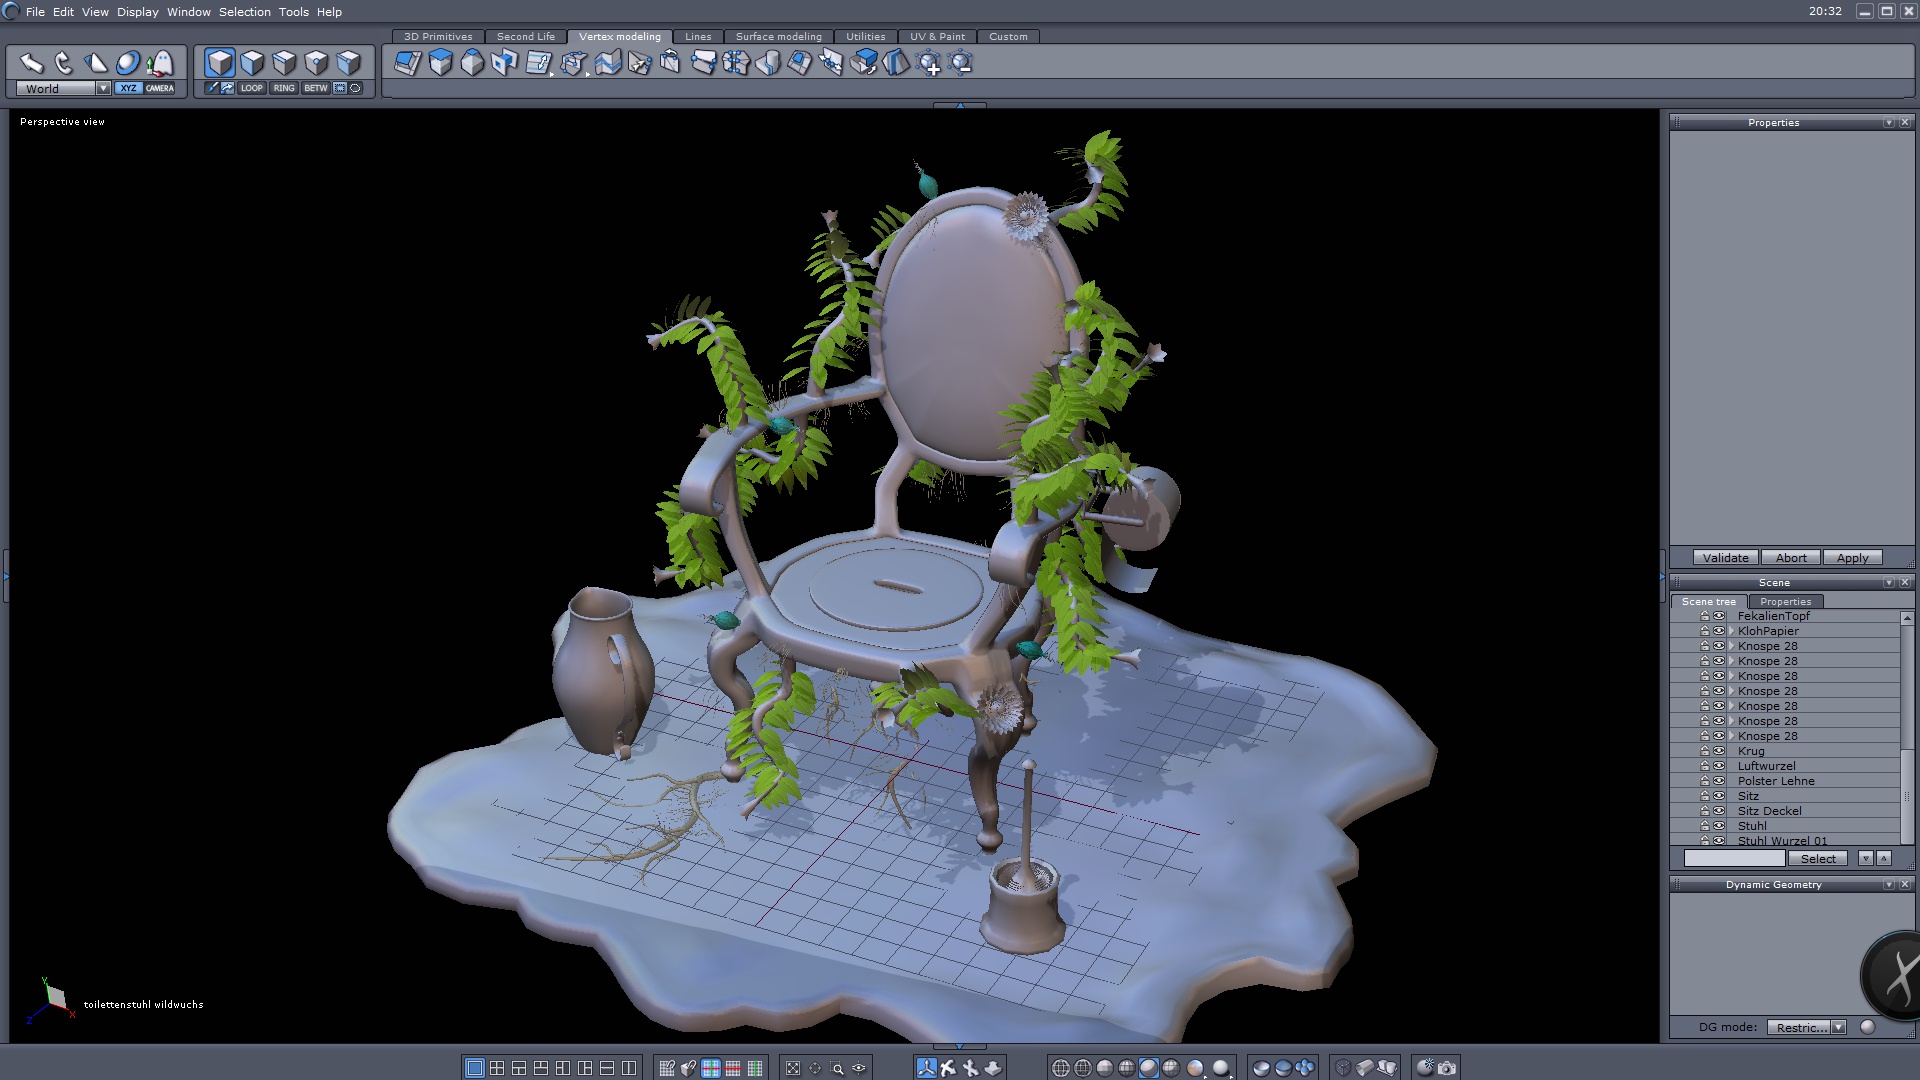Open the World coordinate system dropdown
The height and width of the screenshot is (1080, 1920).
(102, 88)
